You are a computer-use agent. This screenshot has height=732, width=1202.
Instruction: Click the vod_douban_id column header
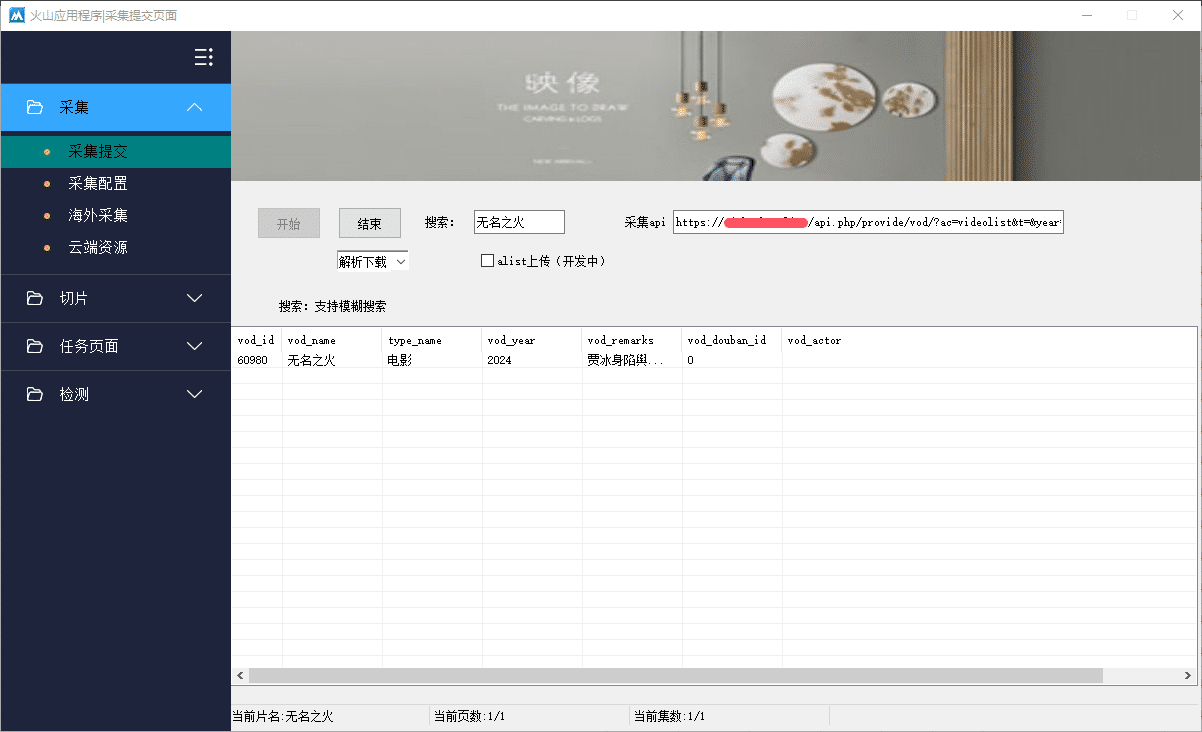732,340
